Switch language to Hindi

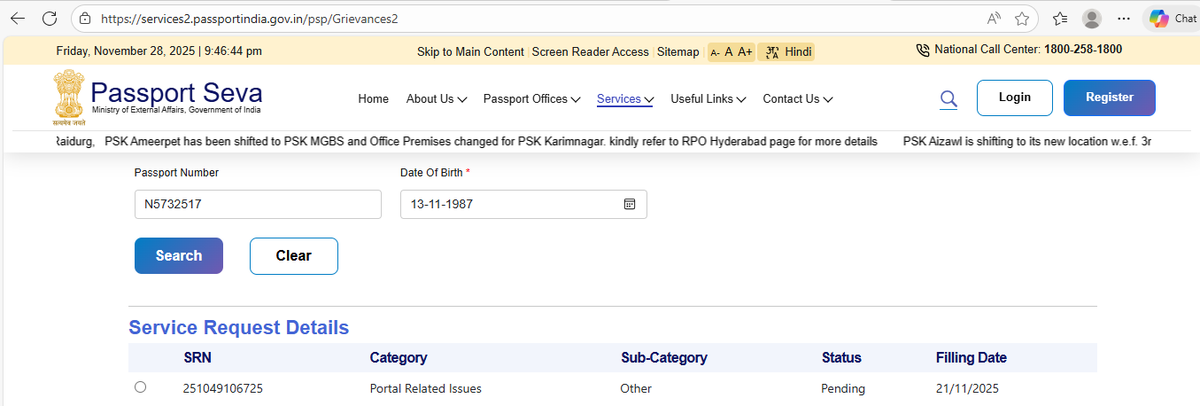tap(788, 52)
